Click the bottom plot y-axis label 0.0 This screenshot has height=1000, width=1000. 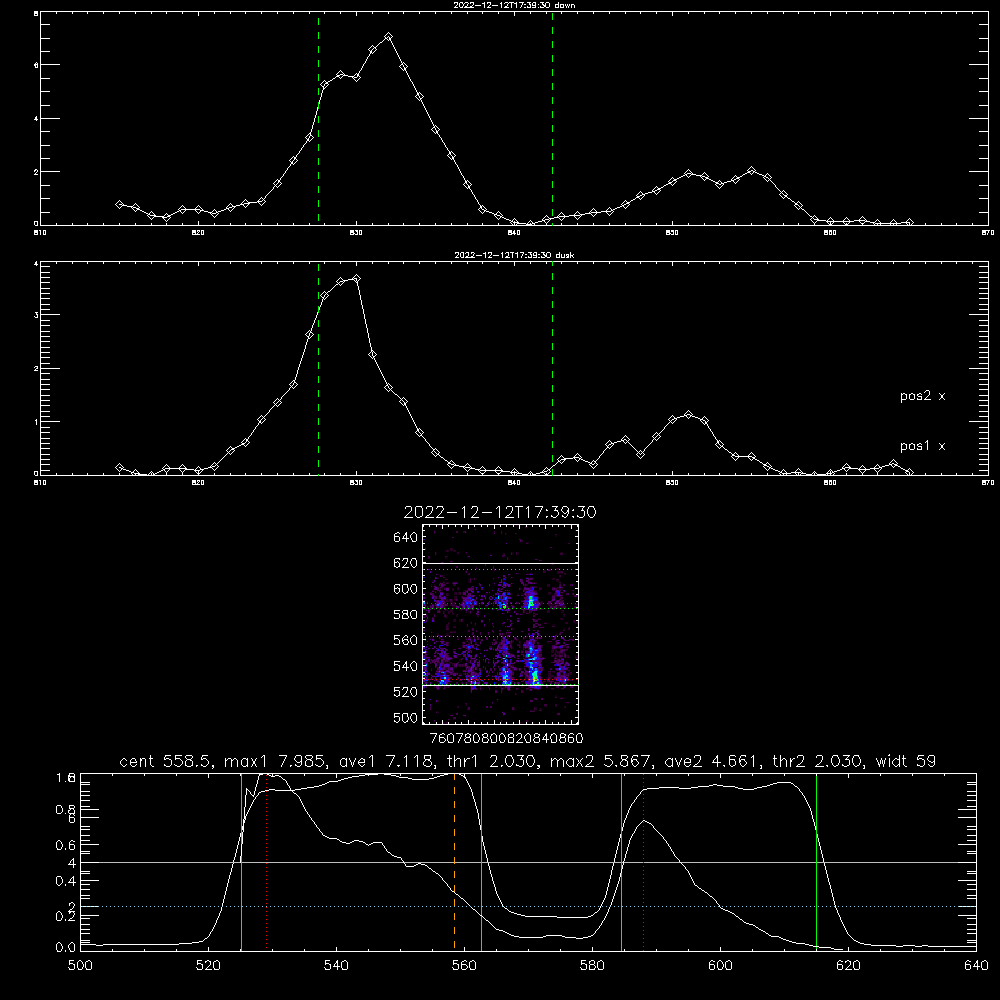point(66,948)
